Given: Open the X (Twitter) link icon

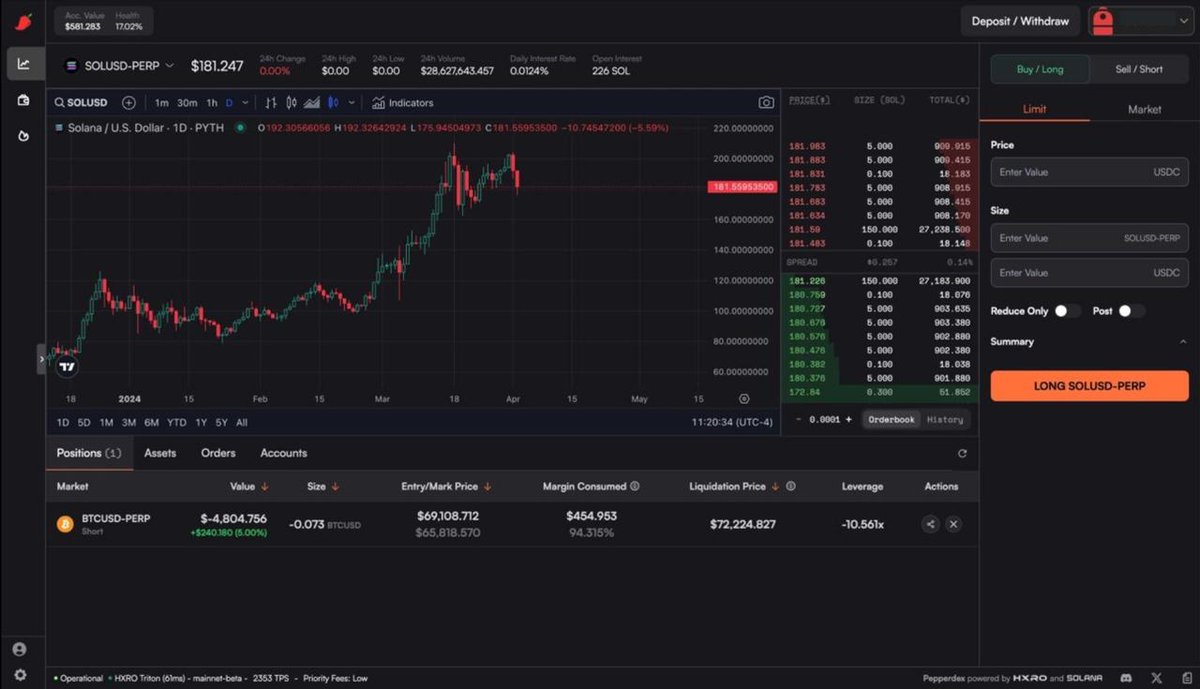Looking at the screenshot, I should [x=1157, y=678].
